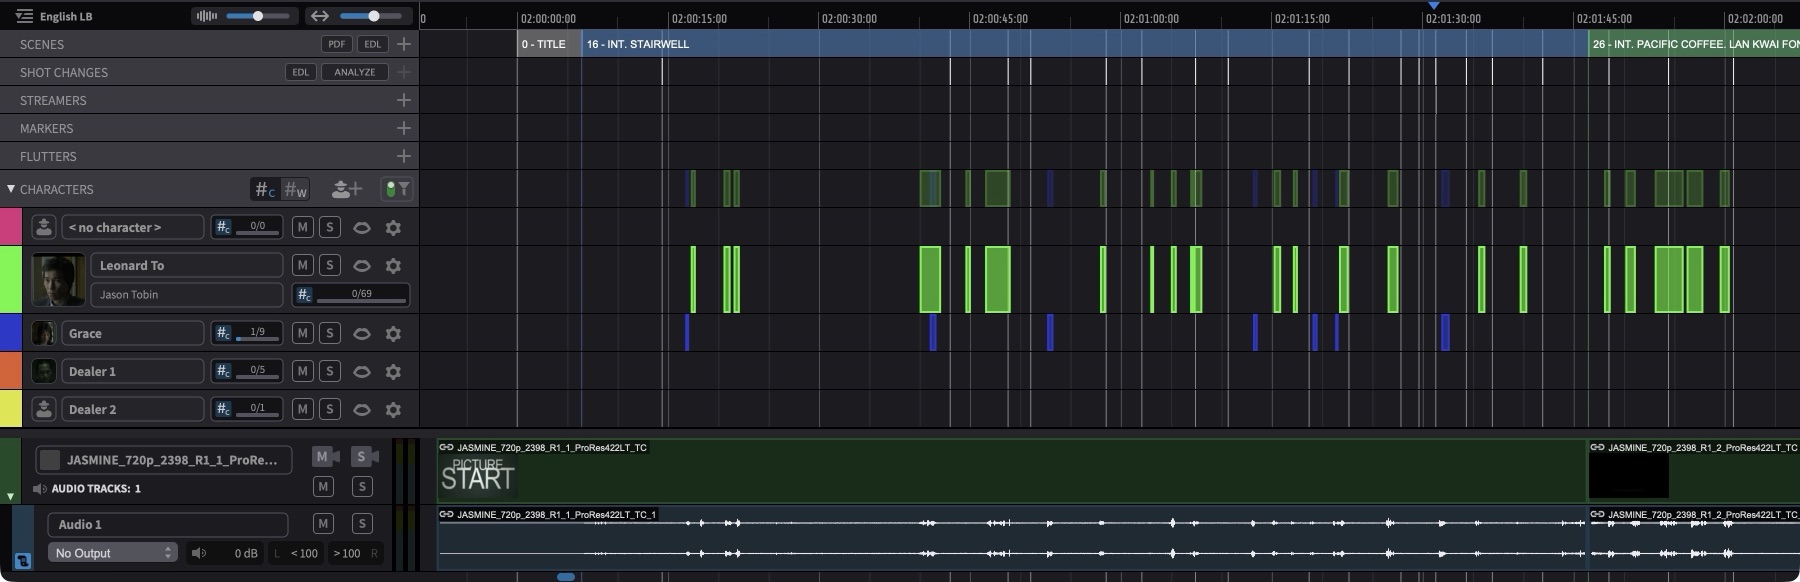Export scenes as PDF

337,44
